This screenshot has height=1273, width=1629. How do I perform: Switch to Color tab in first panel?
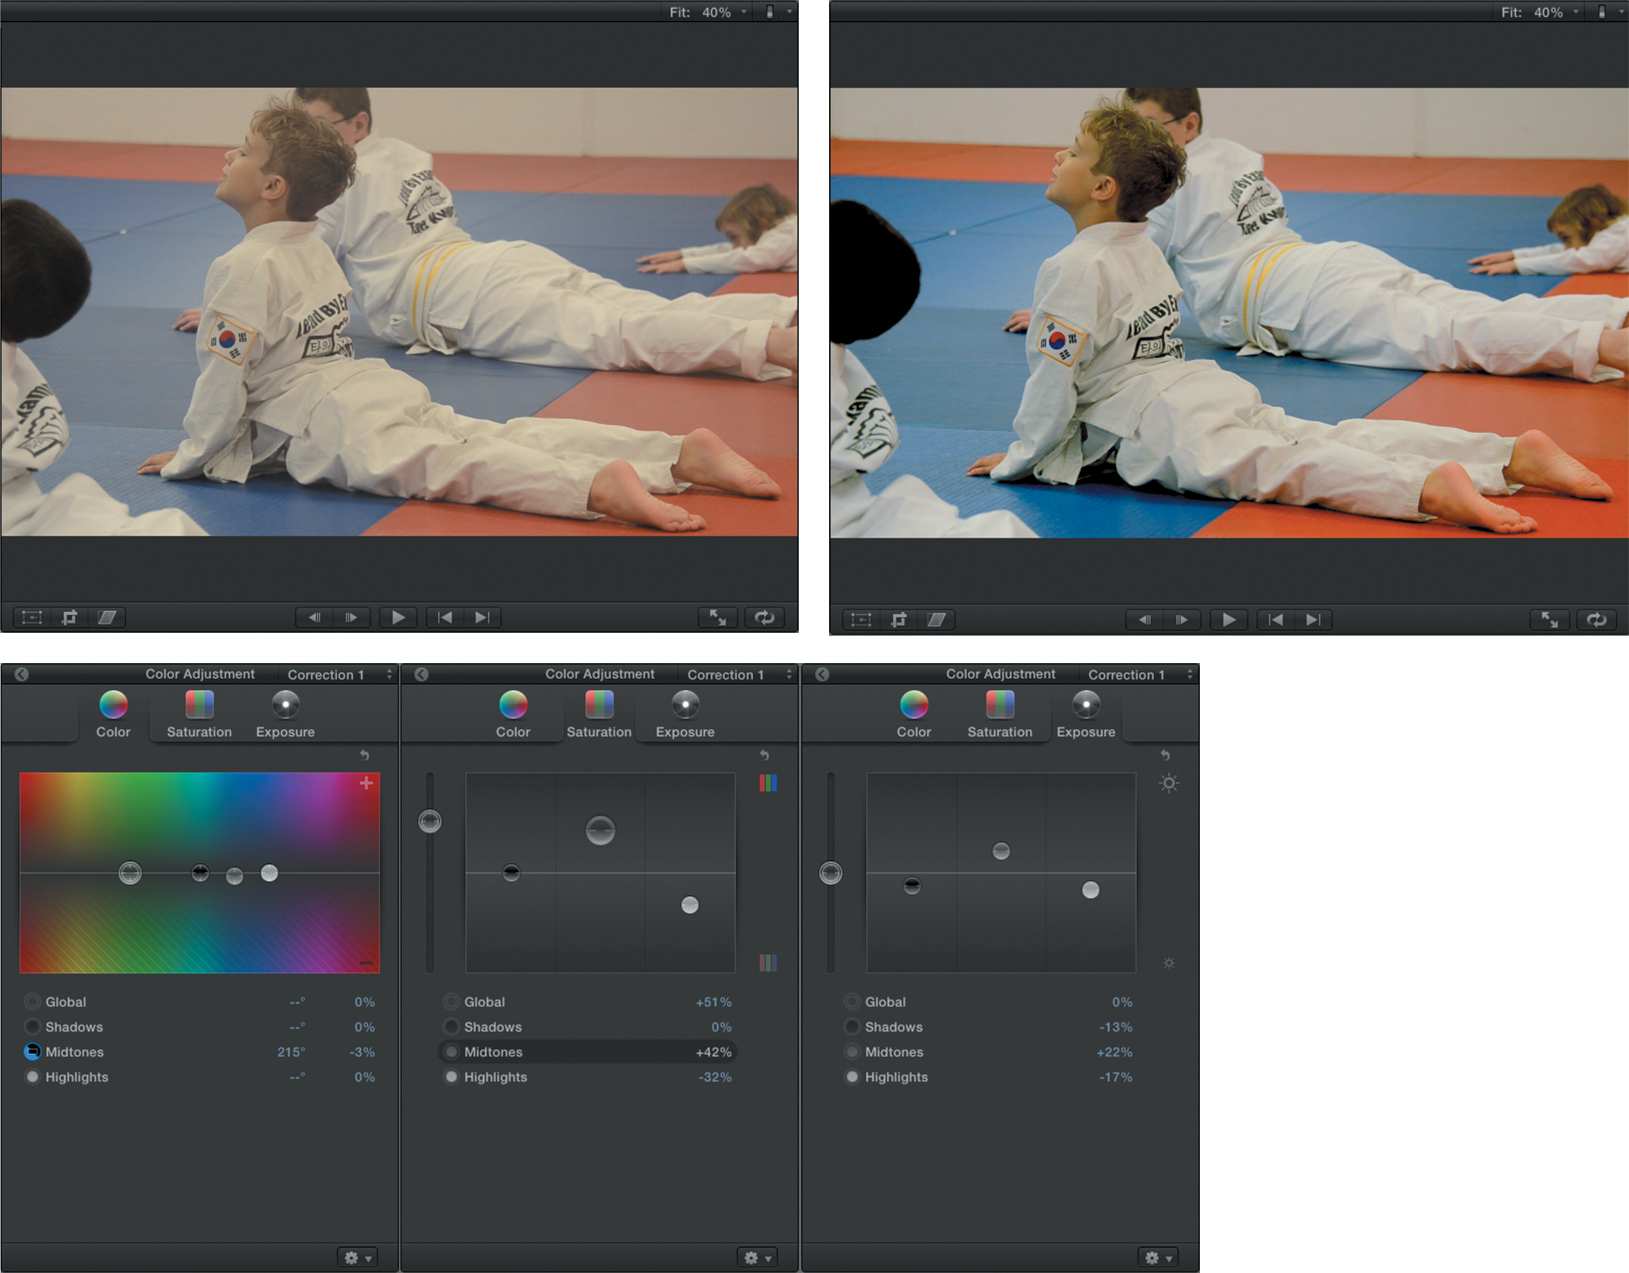tap(113, 714)
